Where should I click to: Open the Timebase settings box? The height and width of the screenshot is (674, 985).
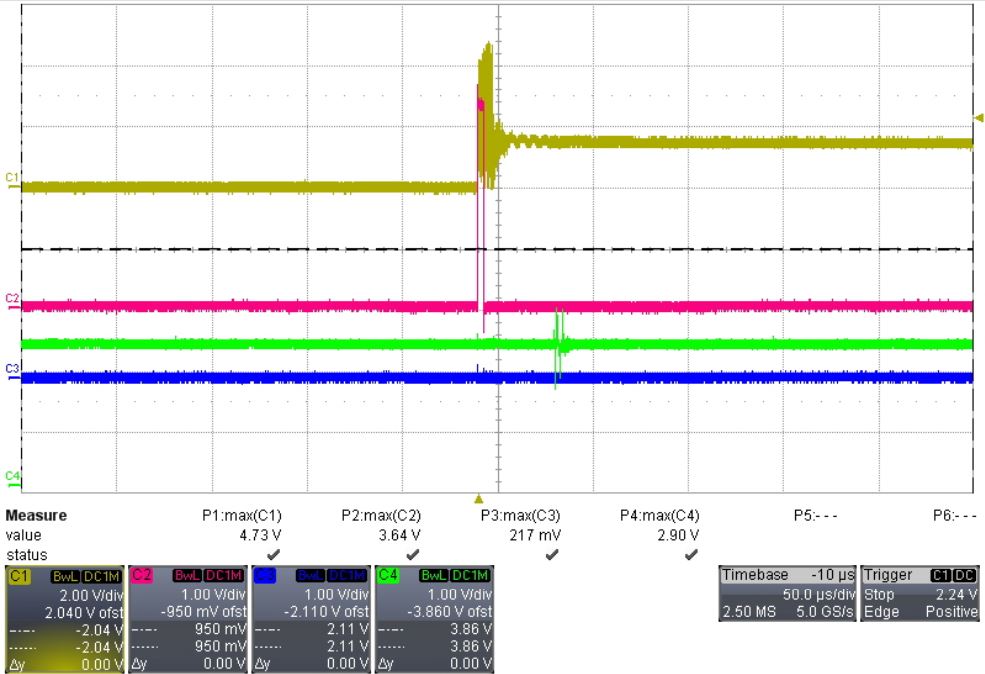(787, 594)
